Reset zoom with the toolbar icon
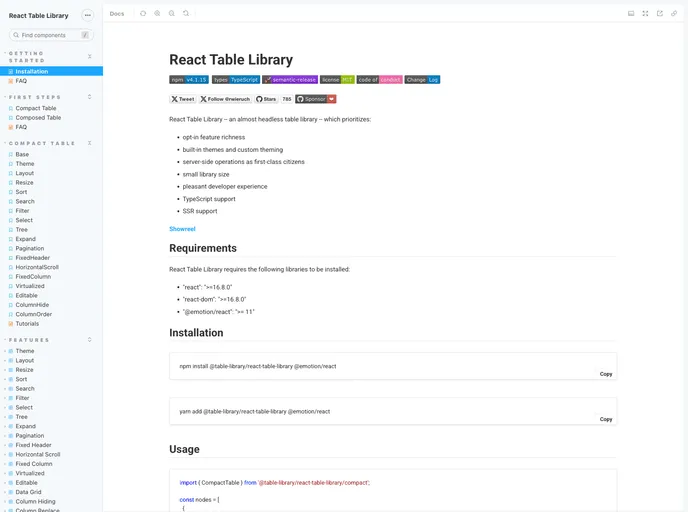 coord(186,14)
